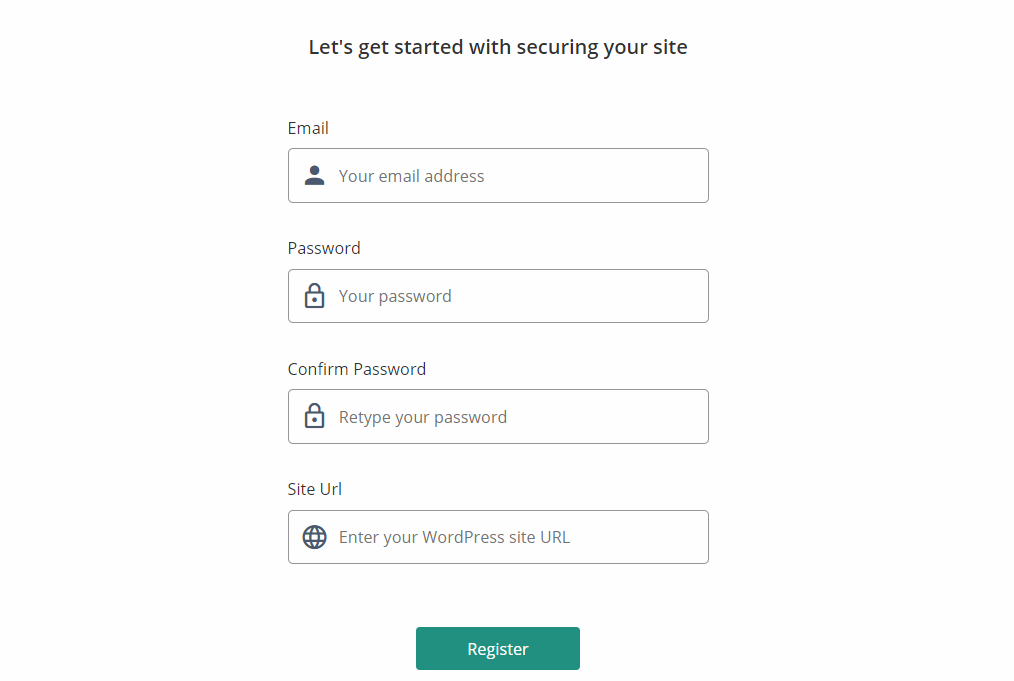Click the padlock icon in Password field
1014x681 pixels.
[x=315, y=296]
